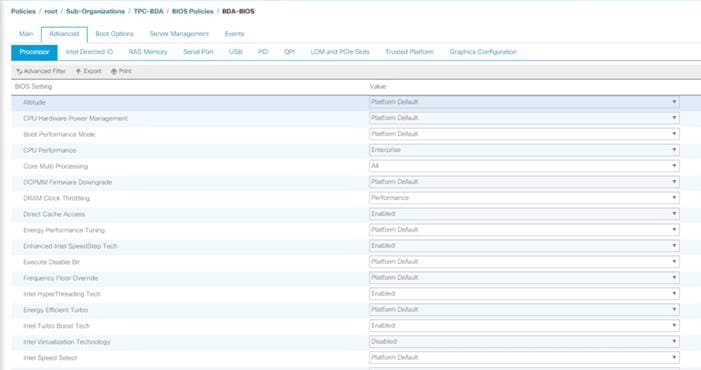Open Direct Cache Access dropdown
This screenshot has height=370, width=701.
[x=524, y=214]
